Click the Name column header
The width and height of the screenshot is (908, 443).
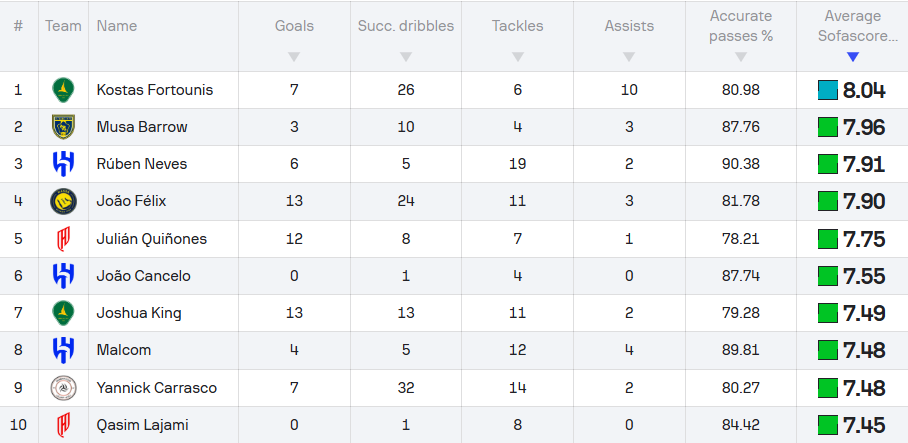pyautogui.click(x=117, y=26)
